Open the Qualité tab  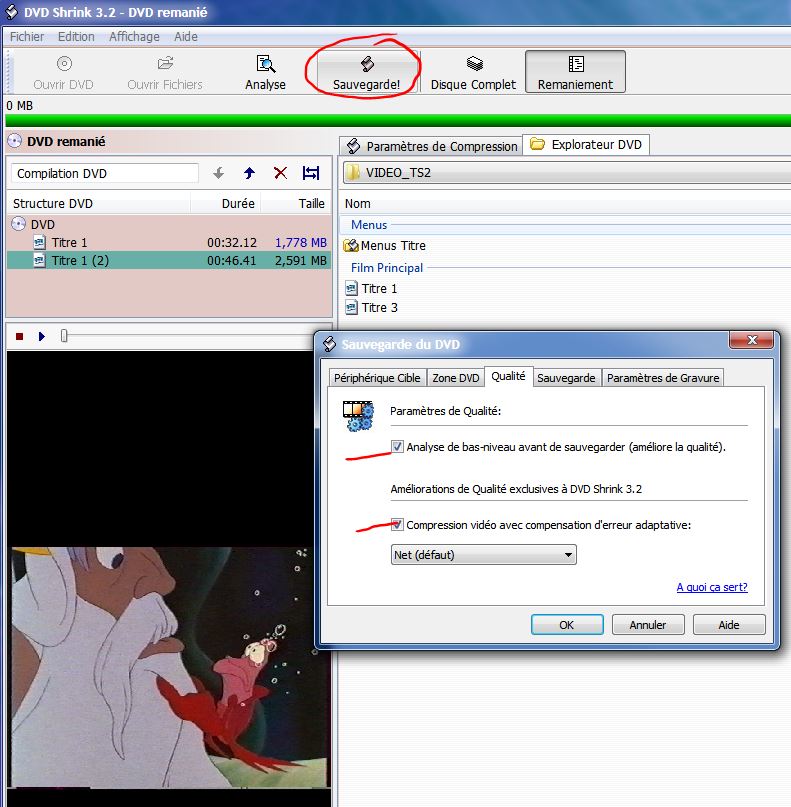[508, 376]
